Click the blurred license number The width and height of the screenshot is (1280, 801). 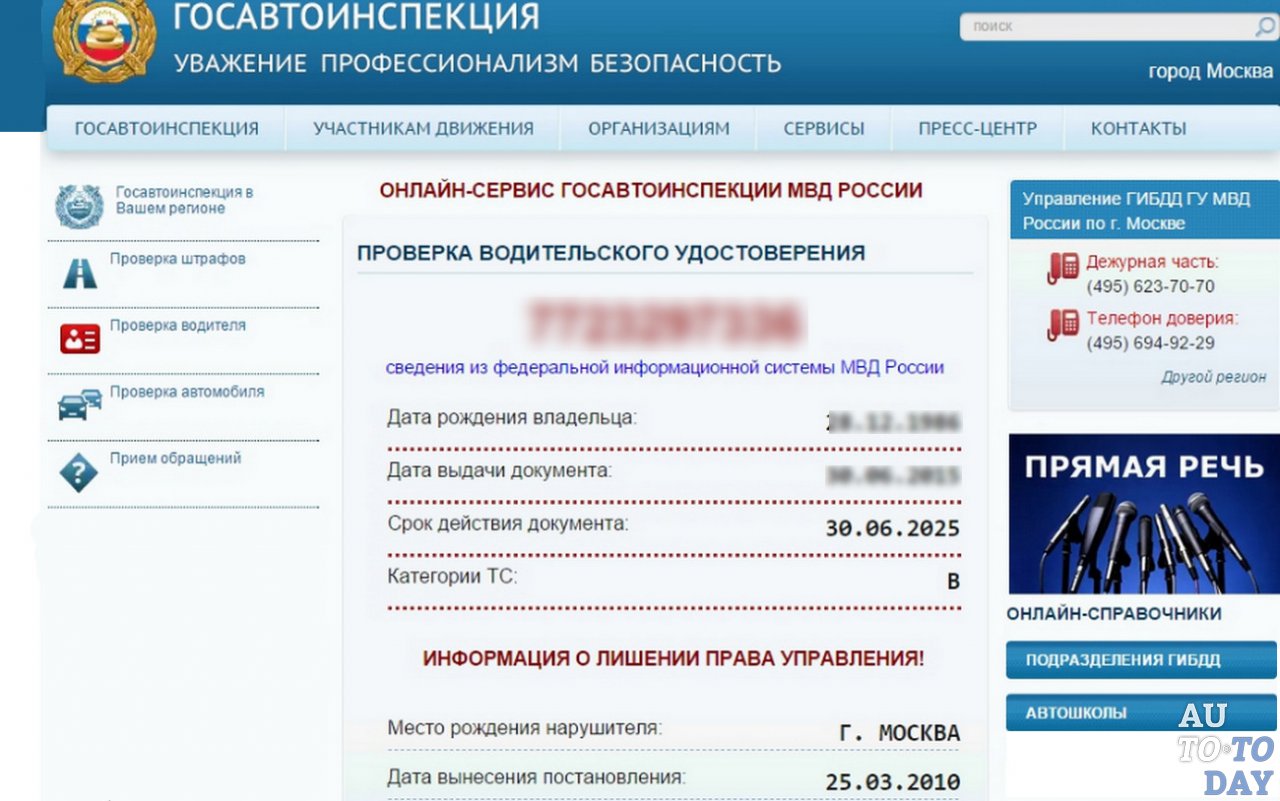pyautogui.click(x=665, y=322)
